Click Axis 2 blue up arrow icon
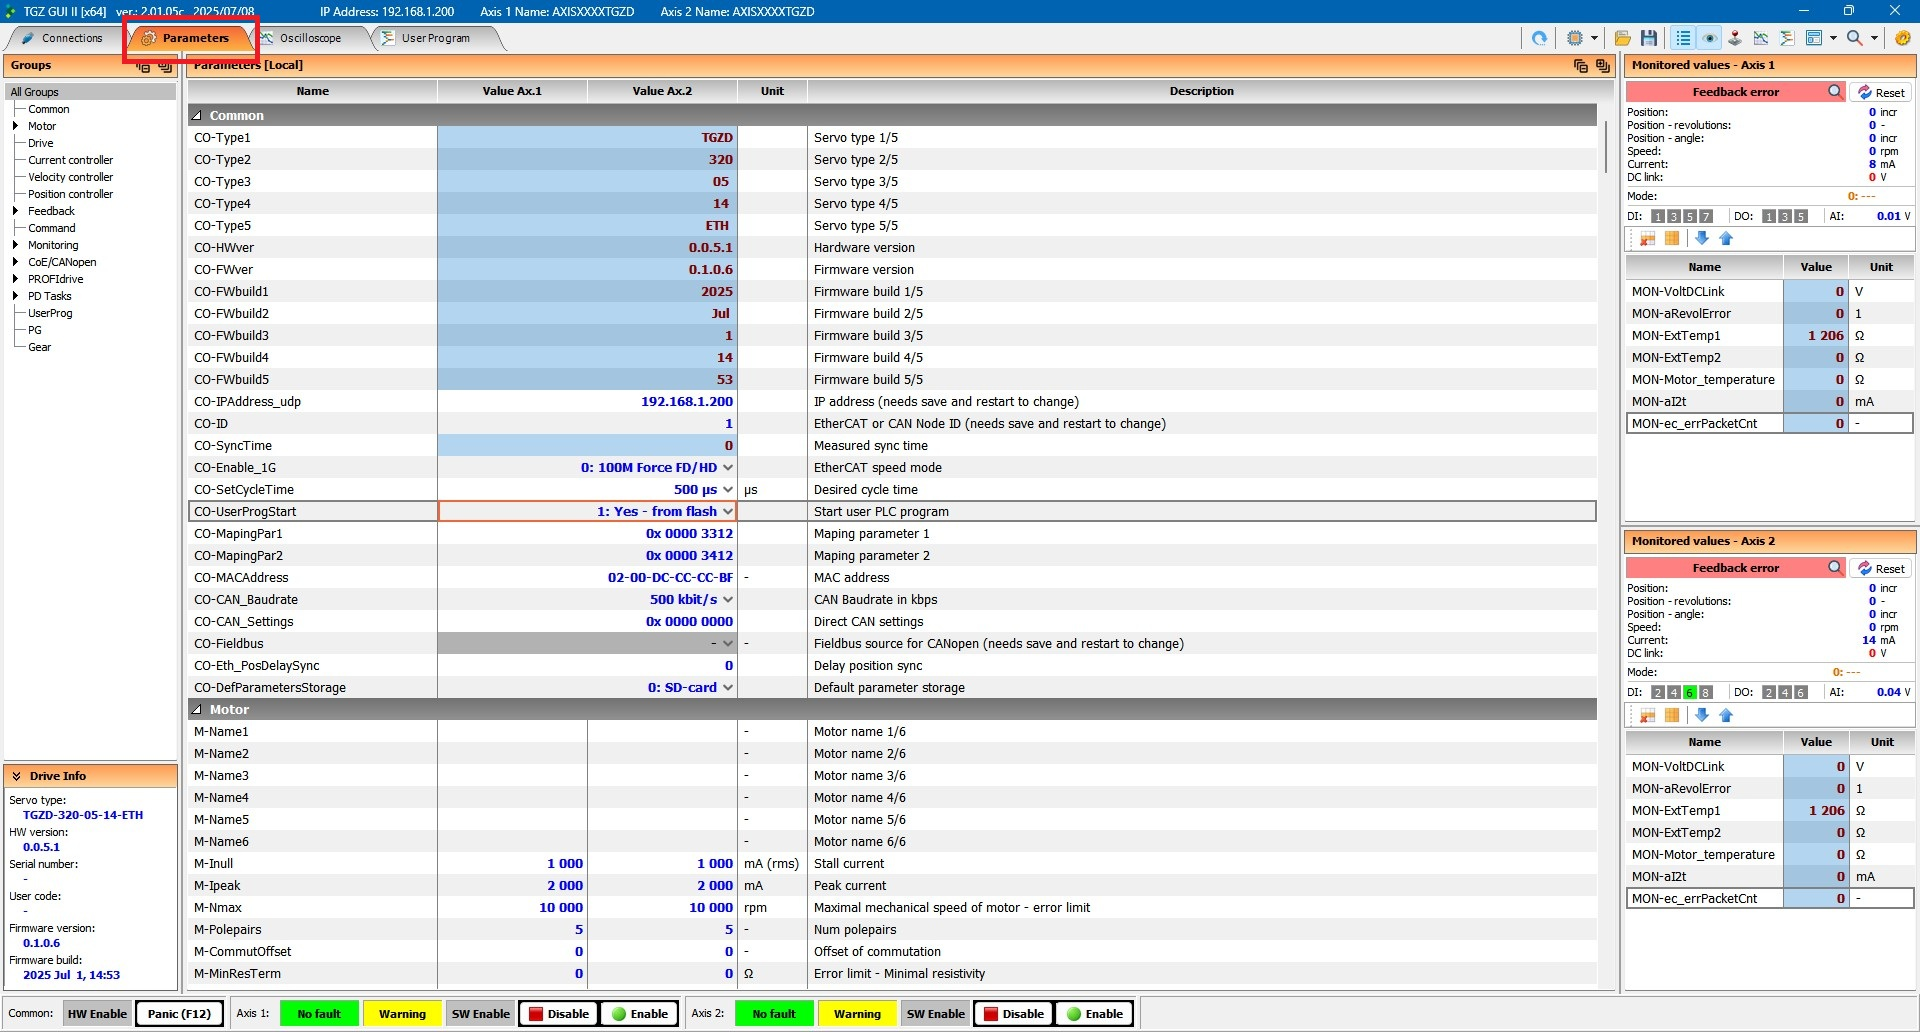 click(1726, 716)
